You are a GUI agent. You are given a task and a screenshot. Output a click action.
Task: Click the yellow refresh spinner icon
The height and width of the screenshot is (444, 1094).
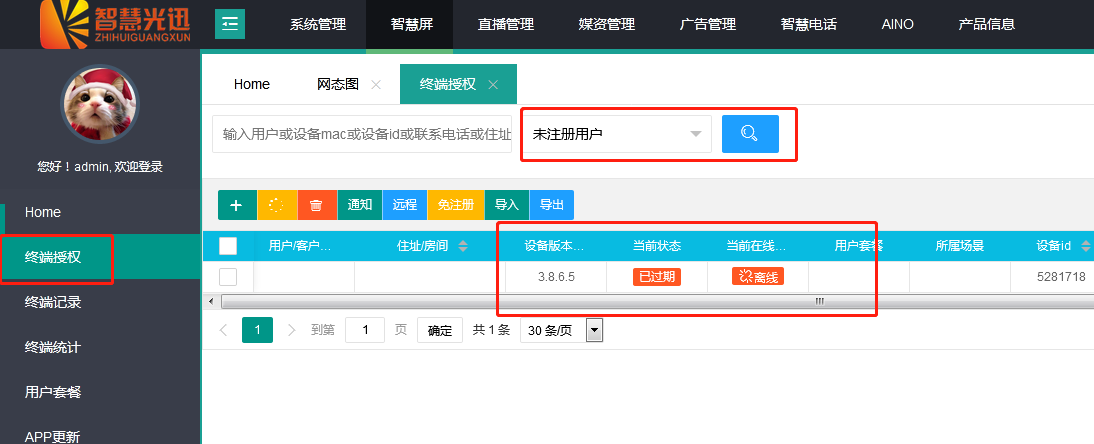tap(277, 205)
